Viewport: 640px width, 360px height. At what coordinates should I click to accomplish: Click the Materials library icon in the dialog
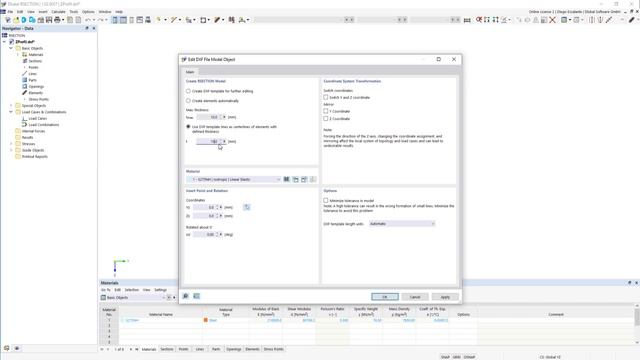pos(287,180)
